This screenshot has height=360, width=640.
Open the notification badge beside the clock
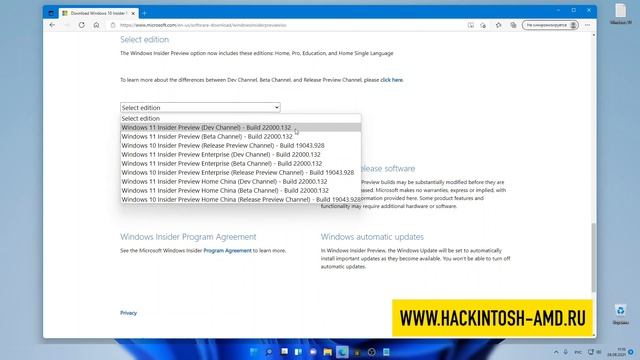point(631,352)
